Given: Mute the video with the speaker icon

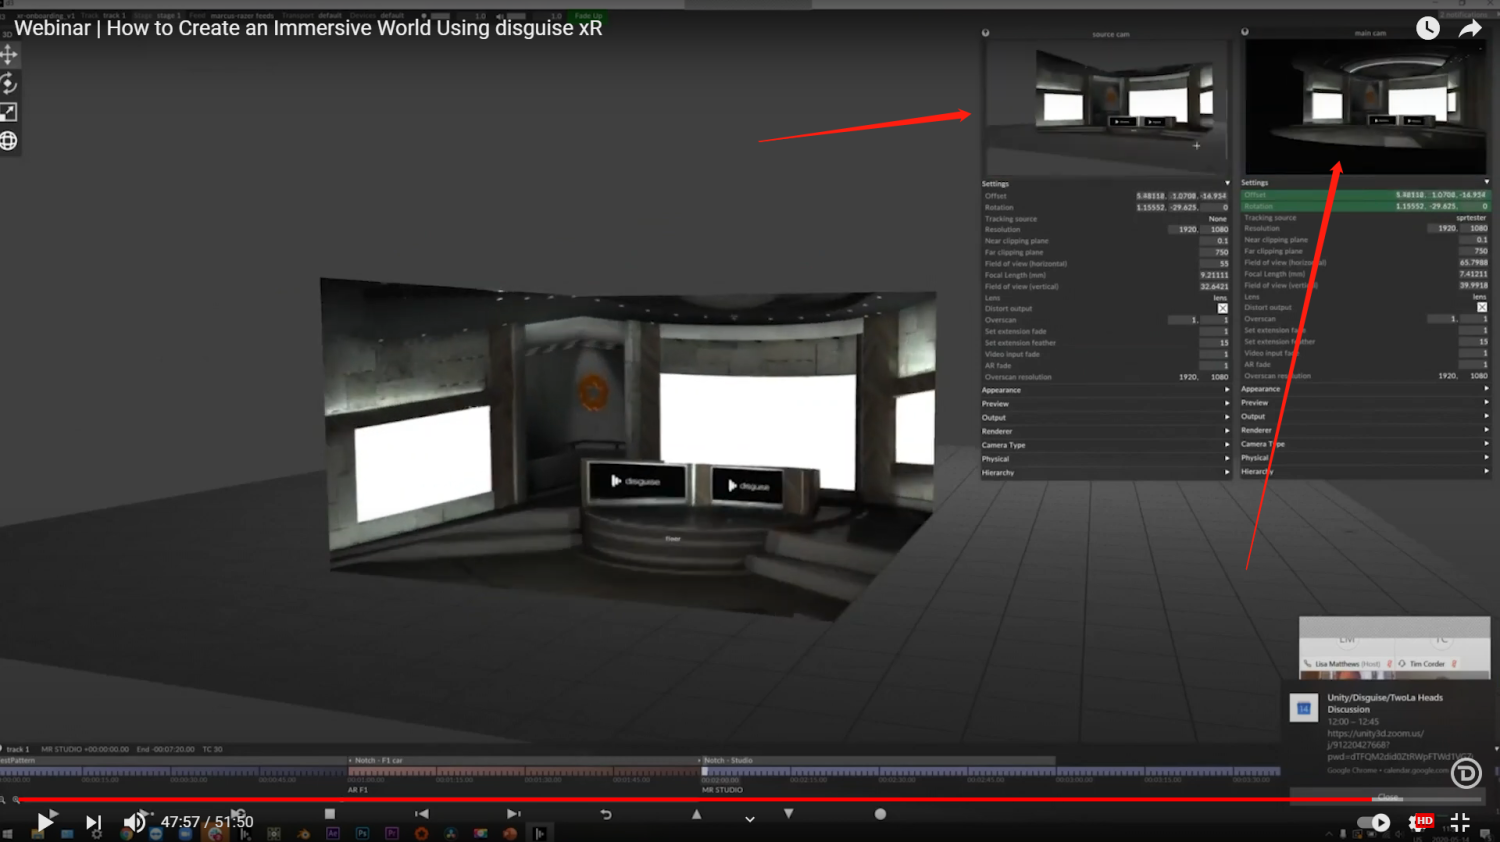Looking at the screenshot, I should coord(134,822).
